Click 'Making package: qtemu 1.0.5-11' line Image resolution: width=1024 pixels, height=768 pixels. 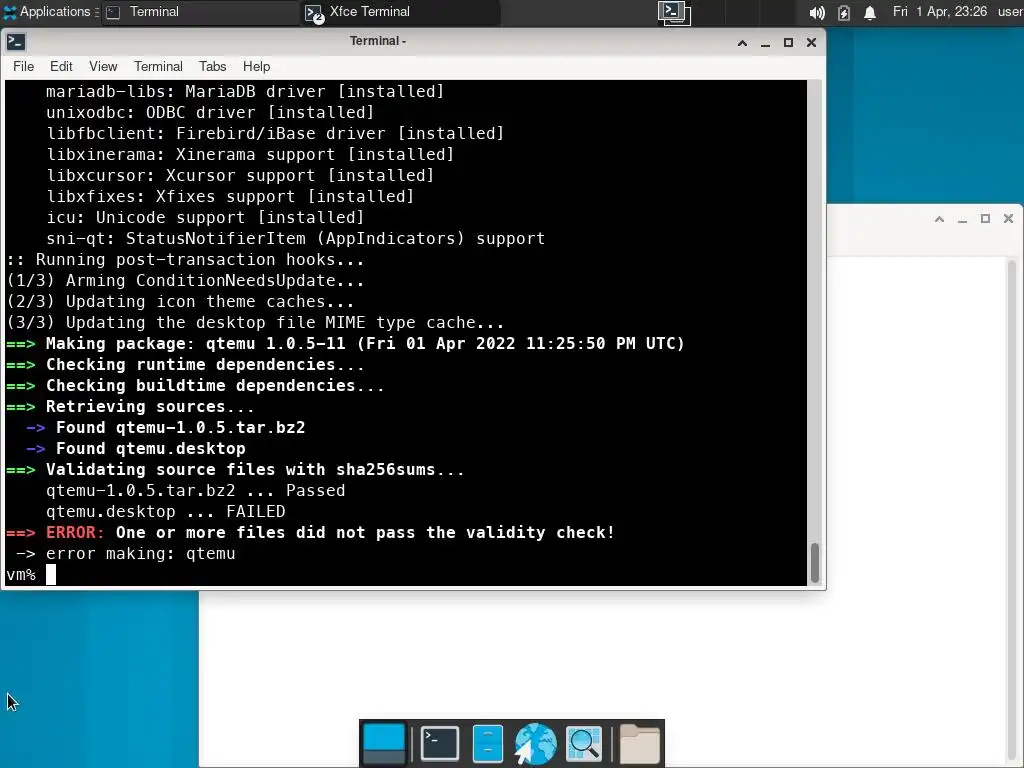pyautogui.click(x=345, y=344)
